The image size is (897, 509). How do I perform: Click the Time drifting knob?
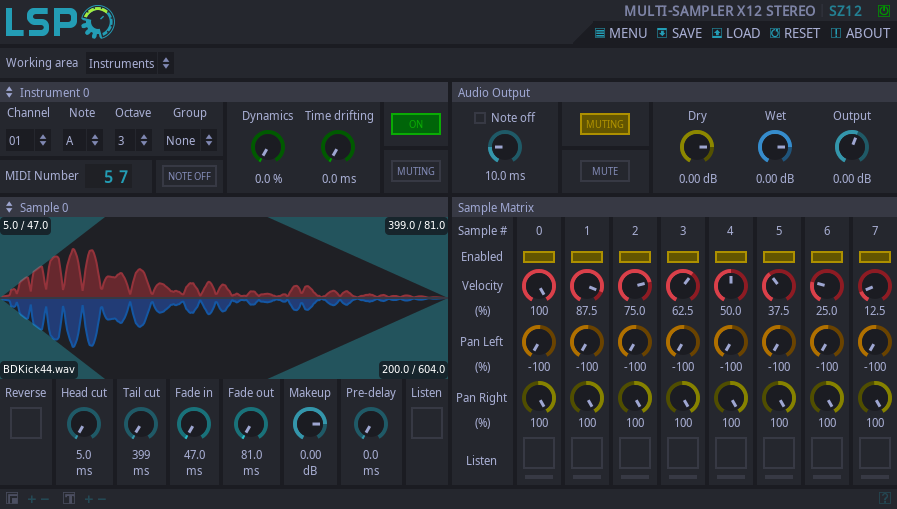click(338, 147)
